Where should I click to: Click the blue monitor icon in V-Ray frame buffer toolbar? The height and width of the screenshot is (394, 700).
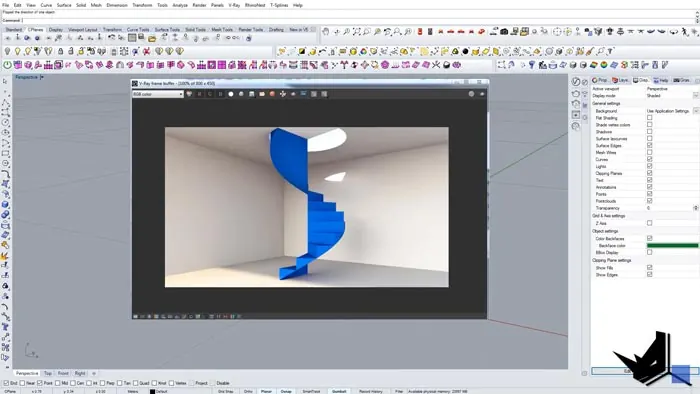click(303, 94)
